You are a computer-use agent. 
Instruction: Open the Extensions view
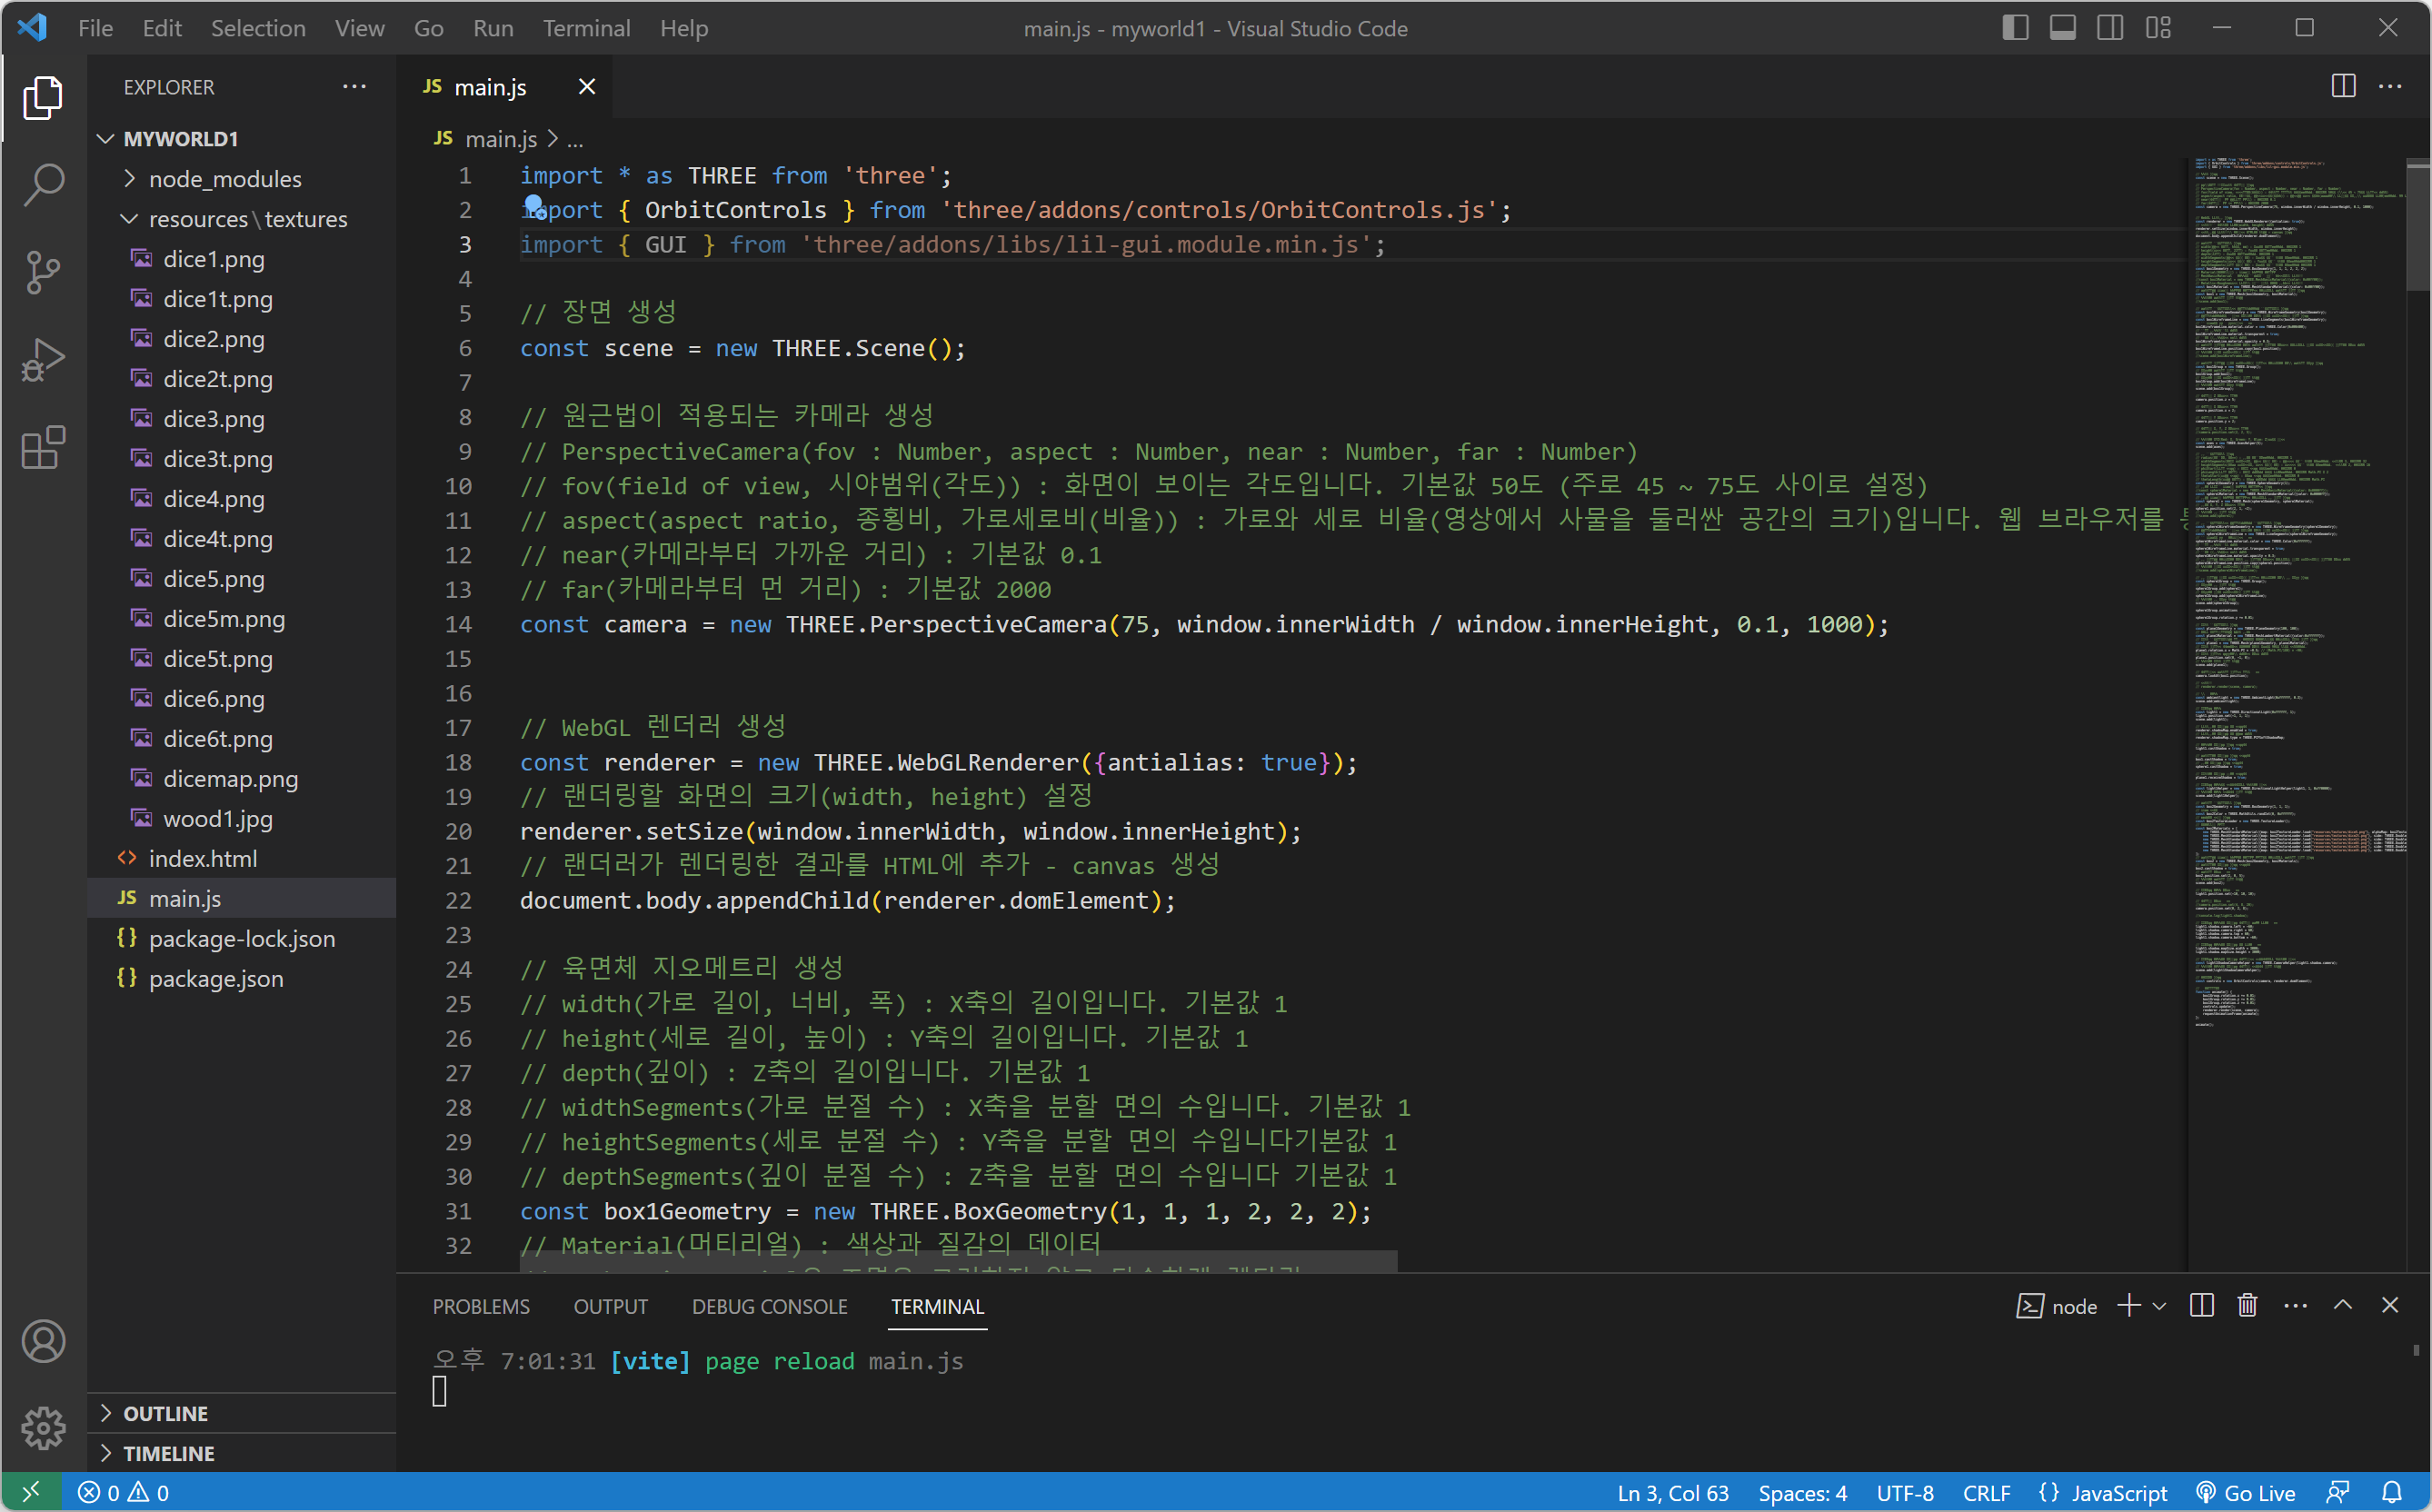pos(43,447)
